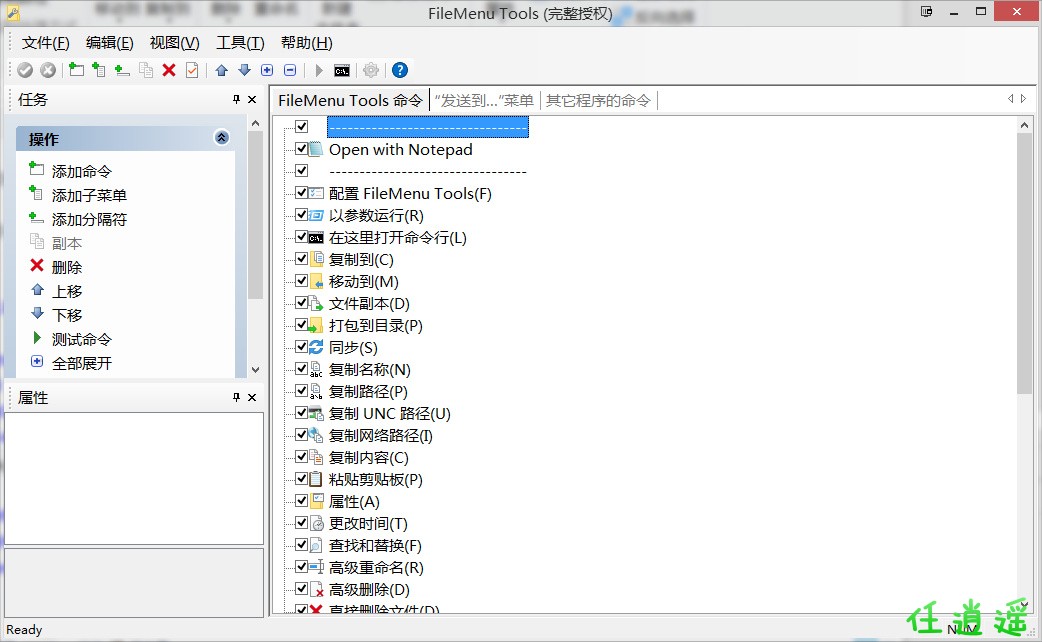
Task: Click the Open with Notepad icon
Action: (316, 149)
